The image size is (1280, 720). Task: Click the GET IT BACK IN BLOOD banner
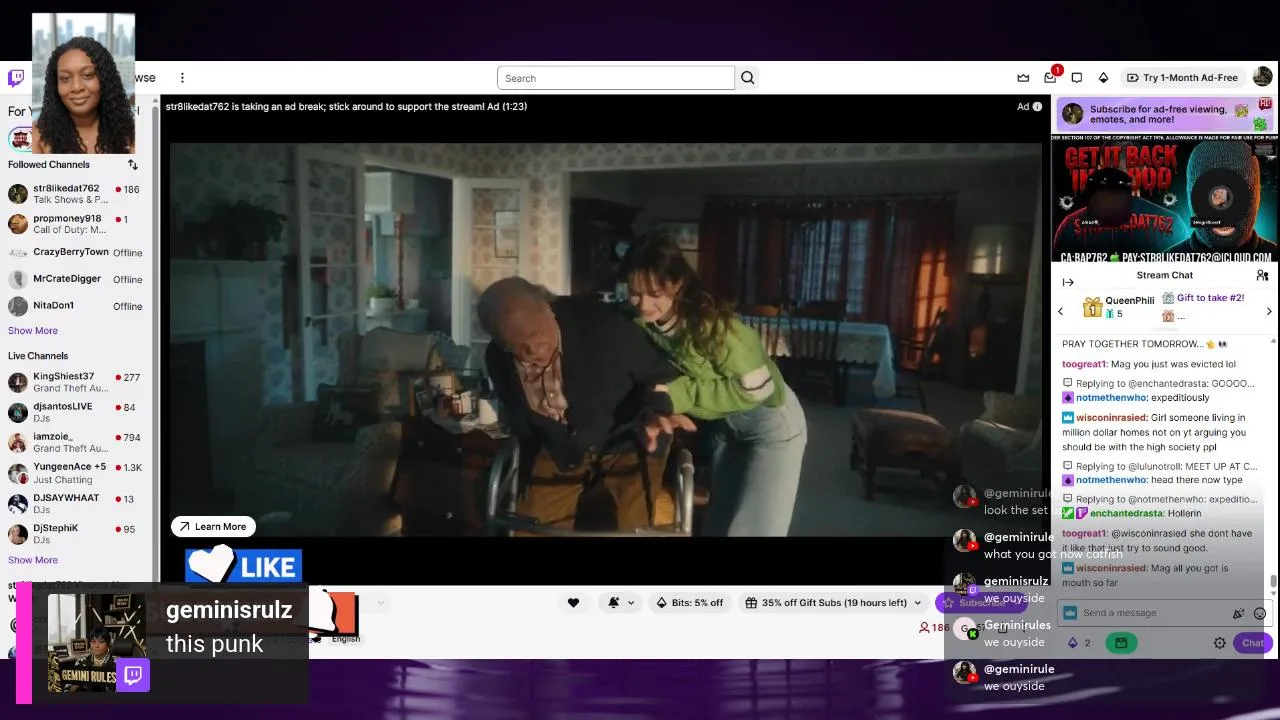1165,200
